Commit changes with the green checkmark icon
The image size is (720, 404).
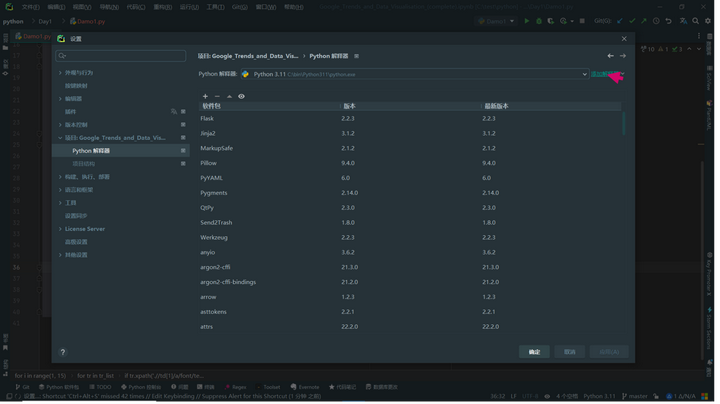(632, 21)
